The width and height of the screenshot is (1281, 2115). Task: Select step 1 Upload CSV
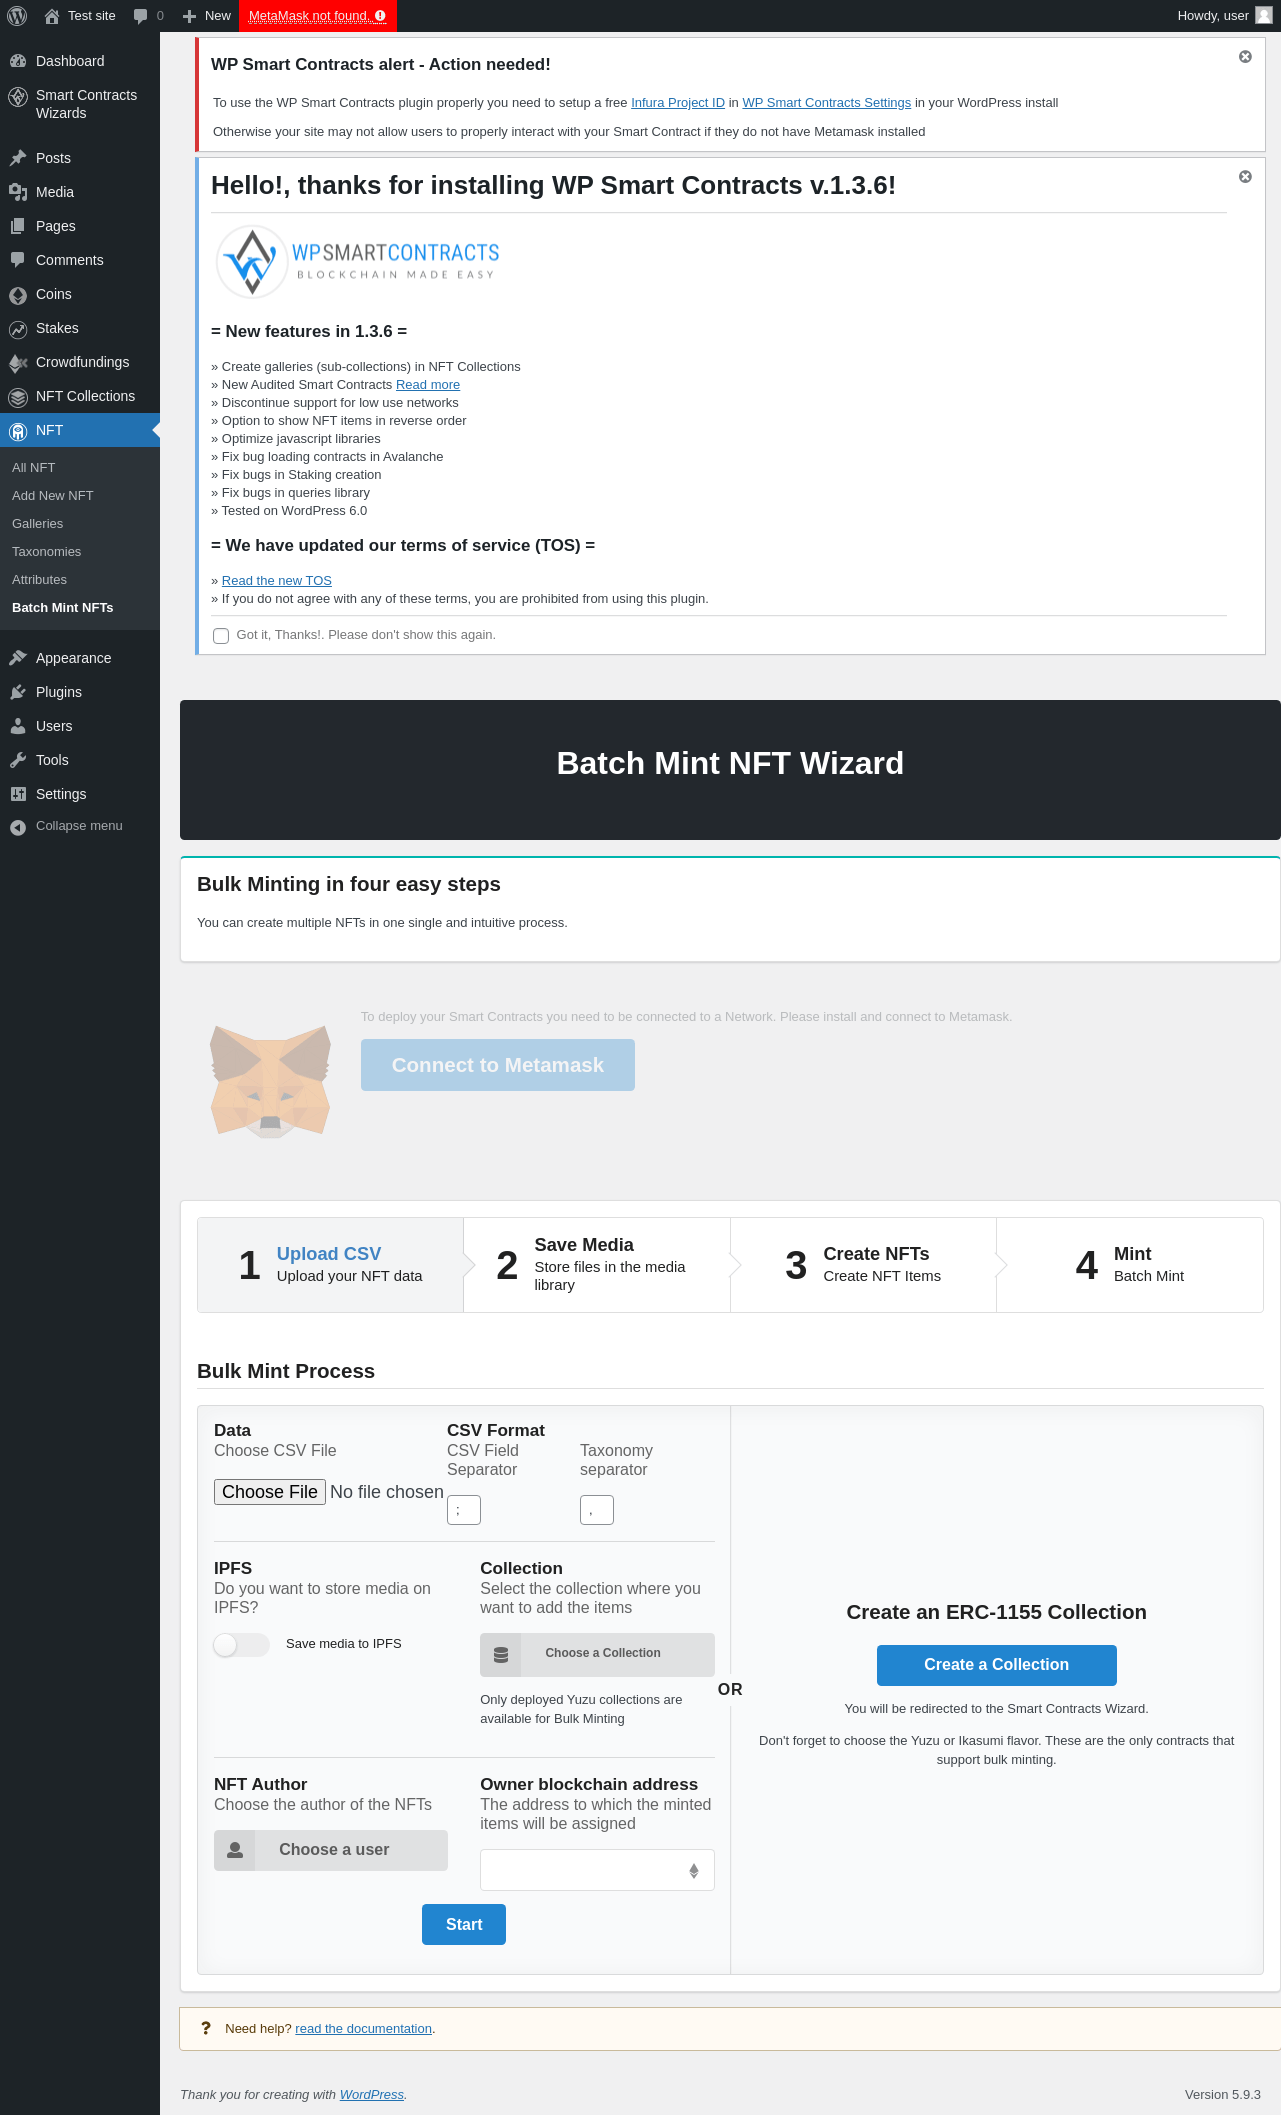[331, 1265]
